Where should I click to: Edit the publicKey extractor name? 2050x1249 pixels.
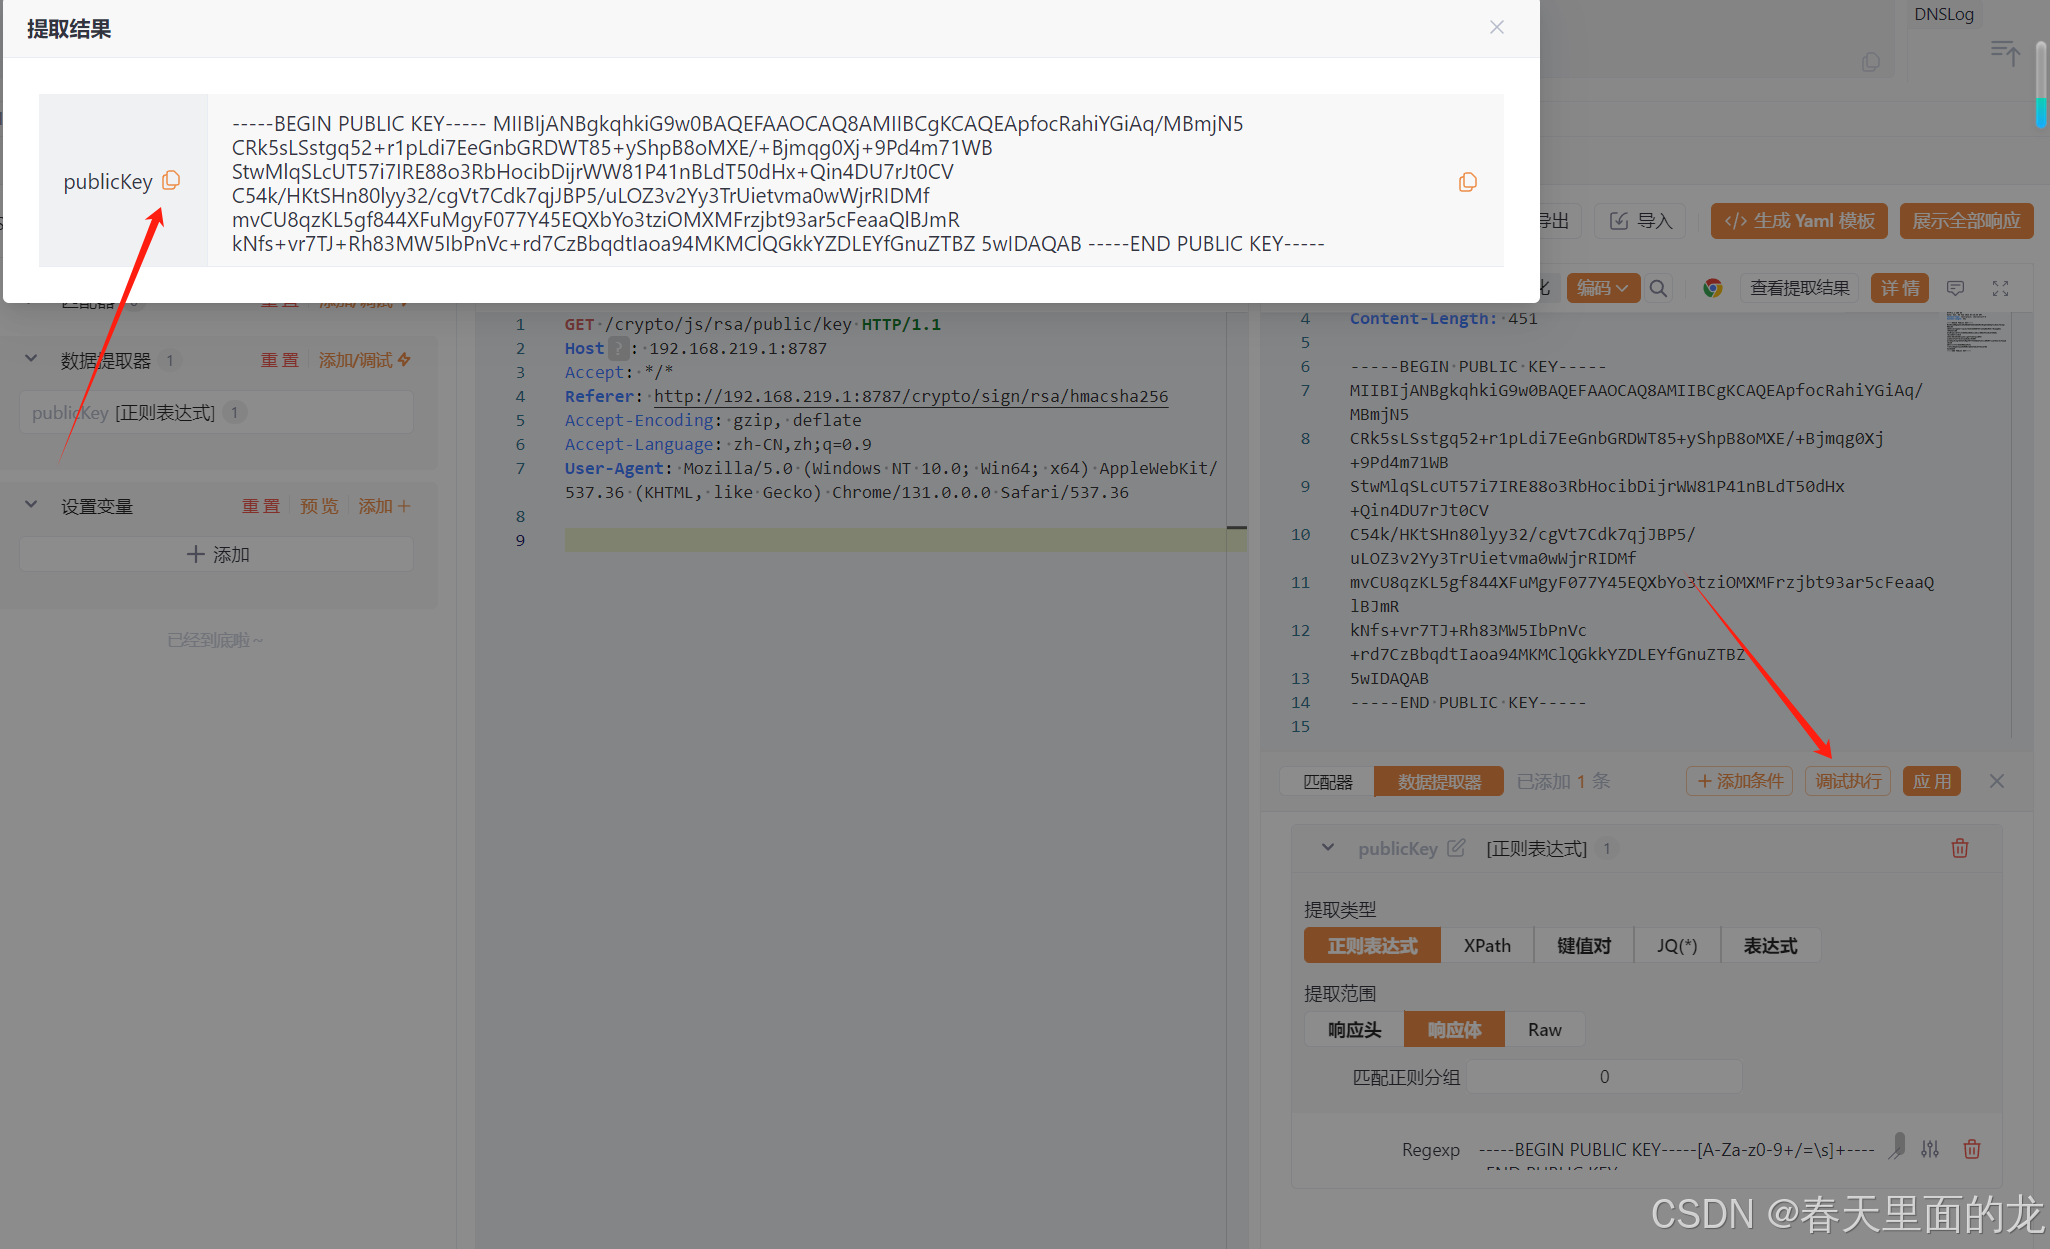[1456, 848]
